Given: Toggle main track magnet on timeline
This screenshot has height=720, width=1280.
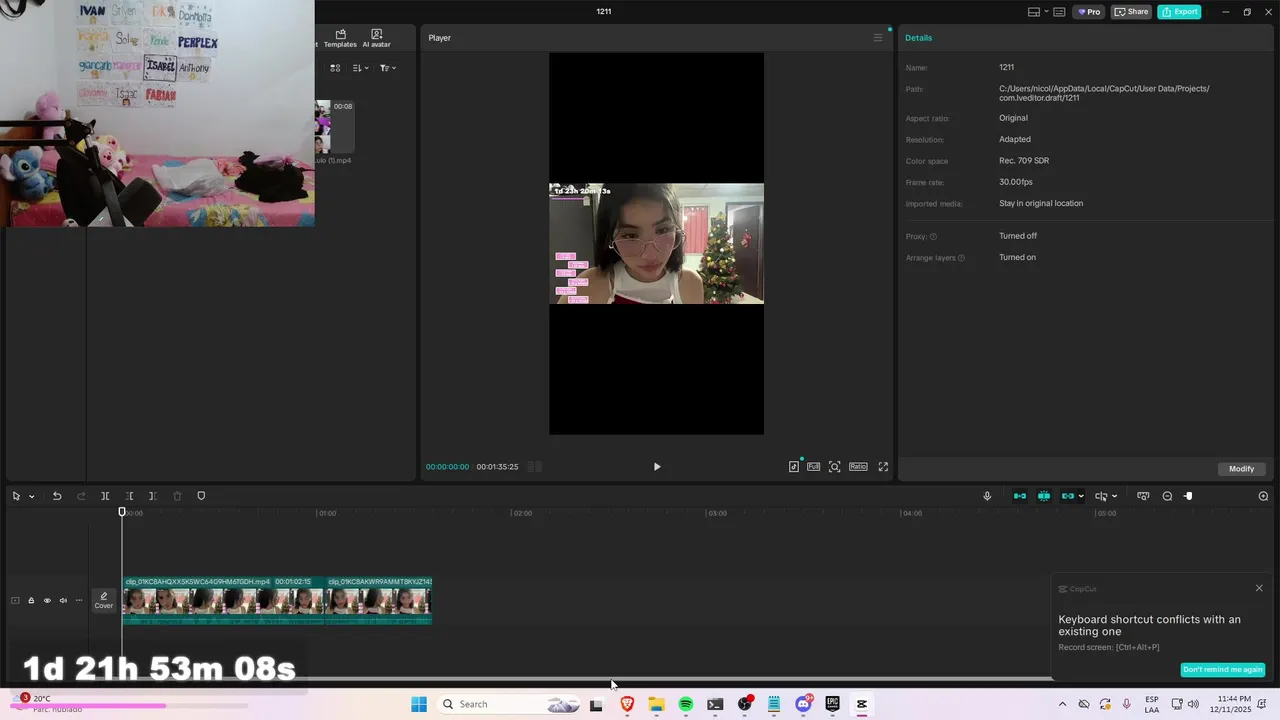Looking at the screenshot, I should point(1020,496).
